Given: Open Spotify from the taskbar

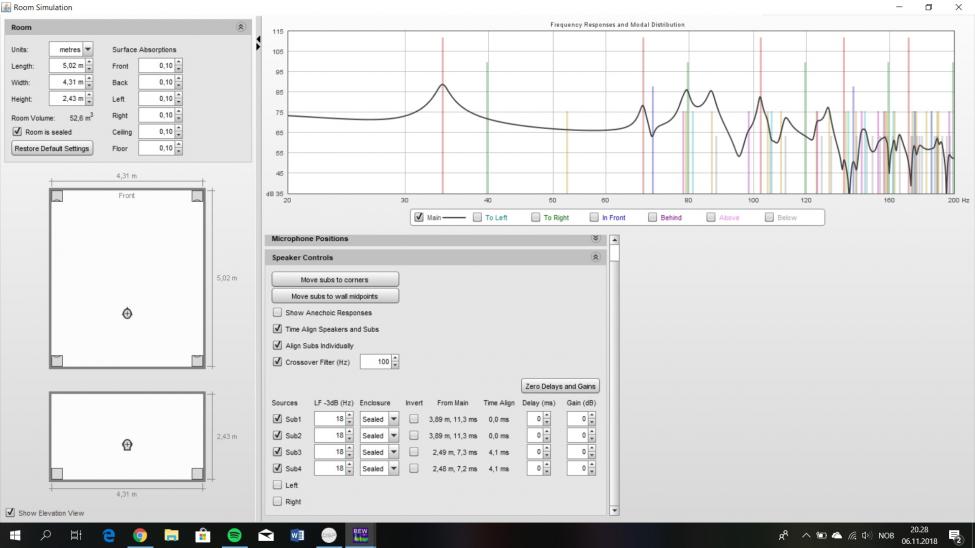Looking at the screenshot, I should point(234,535).
